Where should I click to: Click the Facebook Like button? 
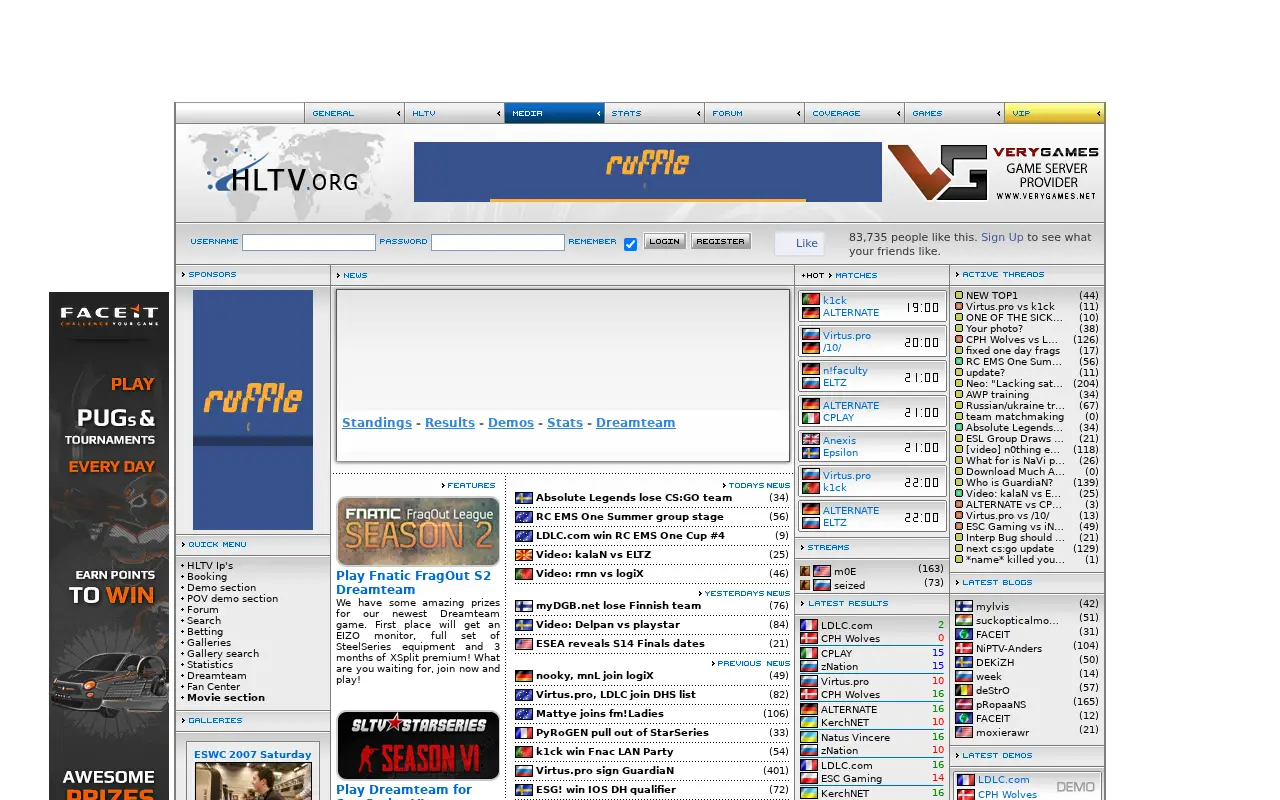click(x=800, y=243)
